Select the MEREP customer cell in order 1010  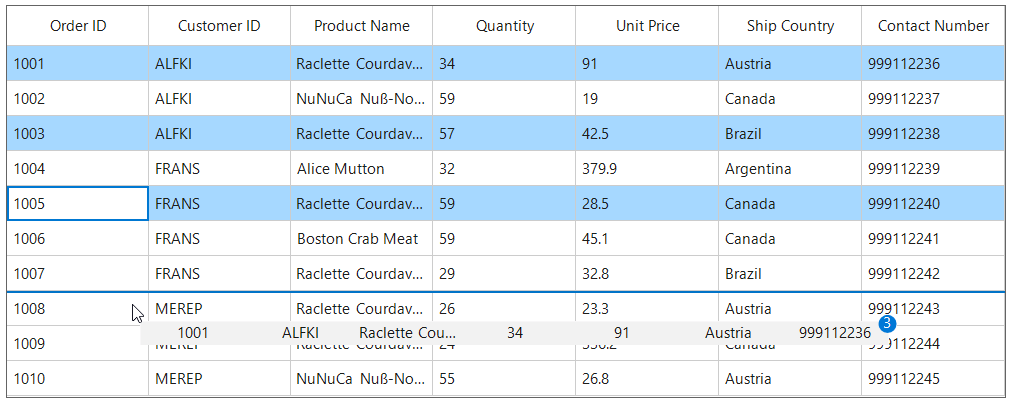pos(219,379)
